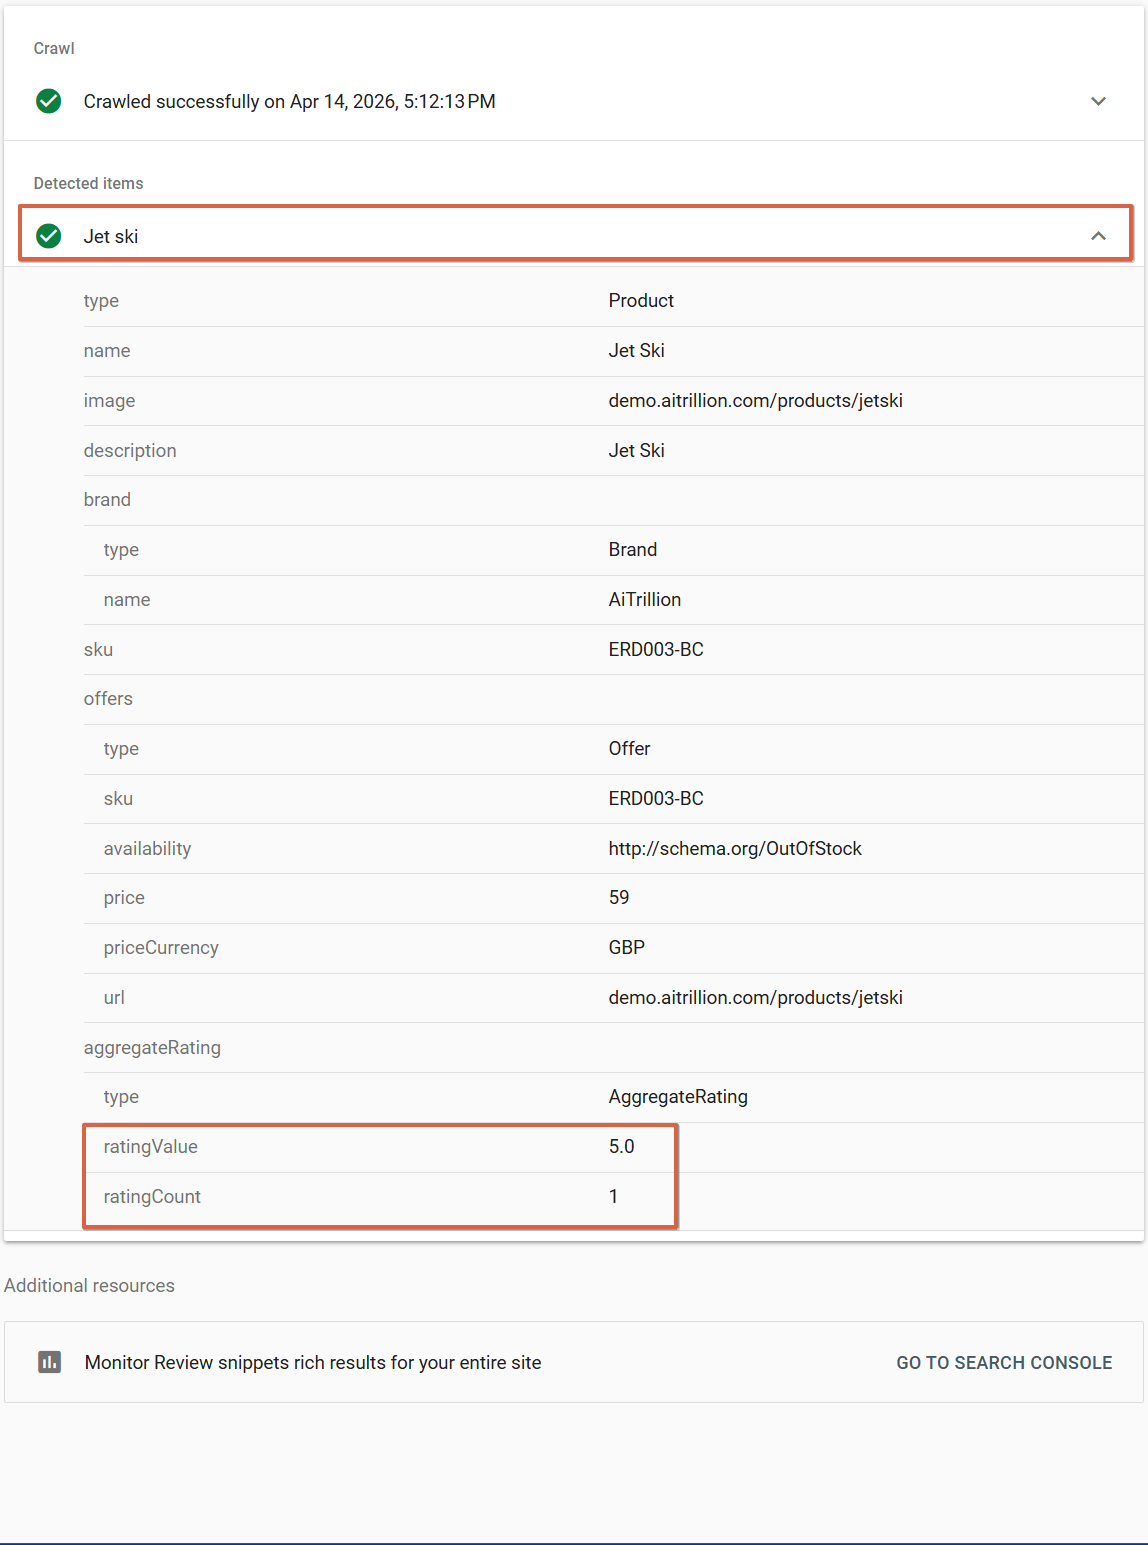This screenshot has height=1545, width=1148.
Task: Select the ratingCount row
Action: pos(380,1197)
